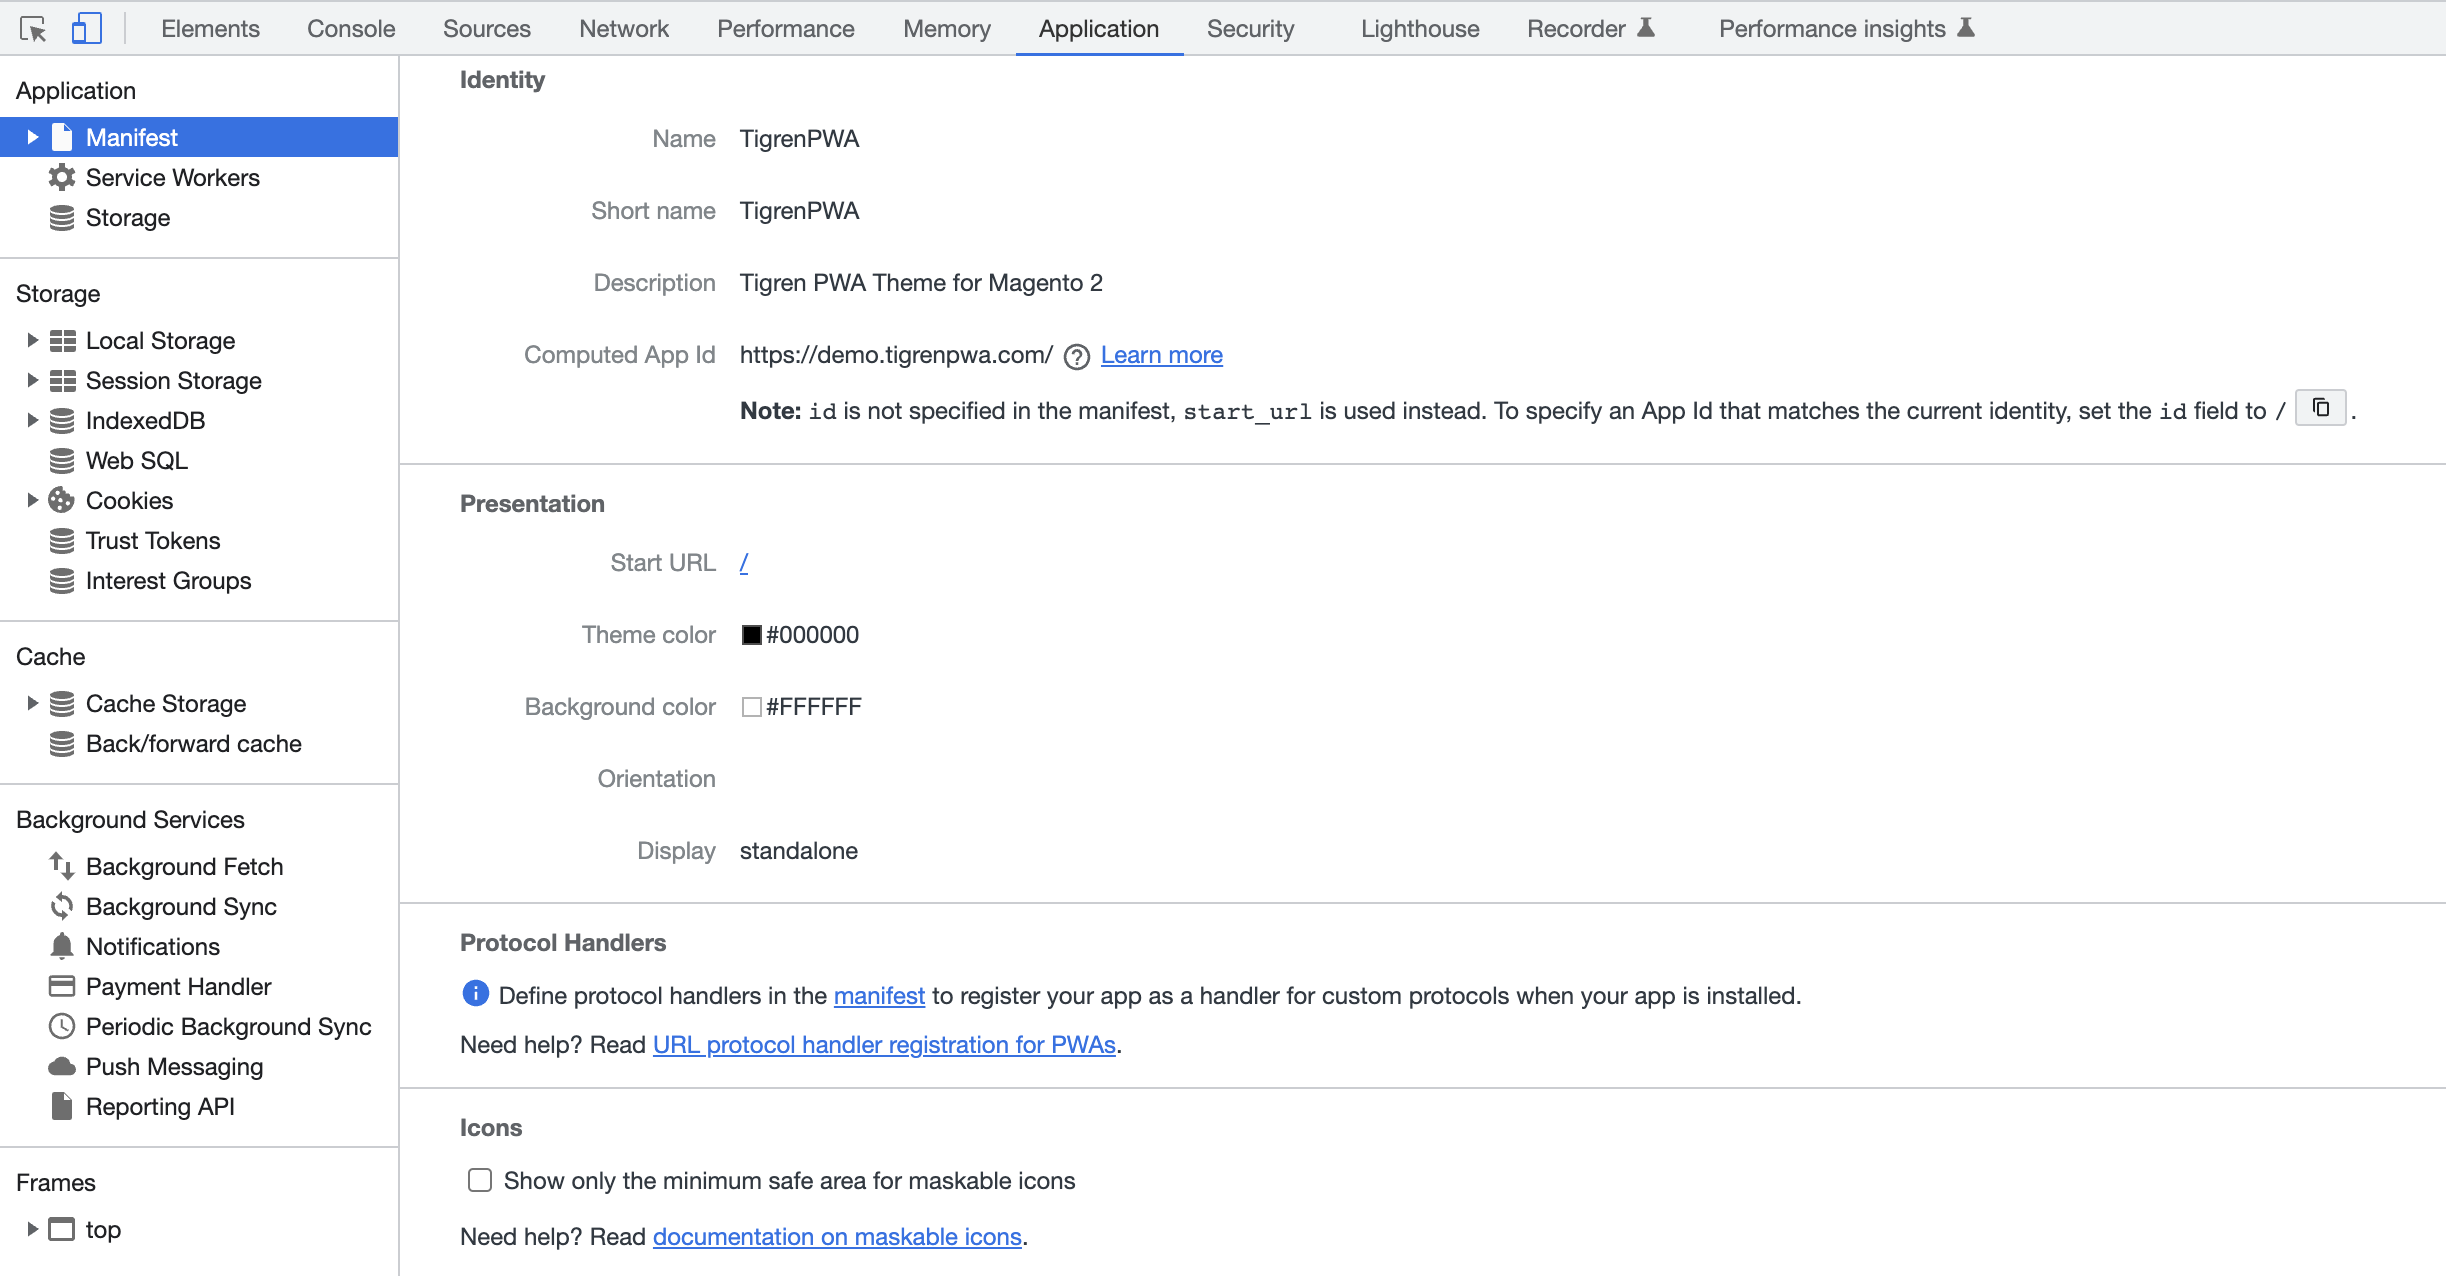This screenshot has height=1276, width=2446.
Task: Expand the top frame in Frames section
Action: [x=31, y=1229]
